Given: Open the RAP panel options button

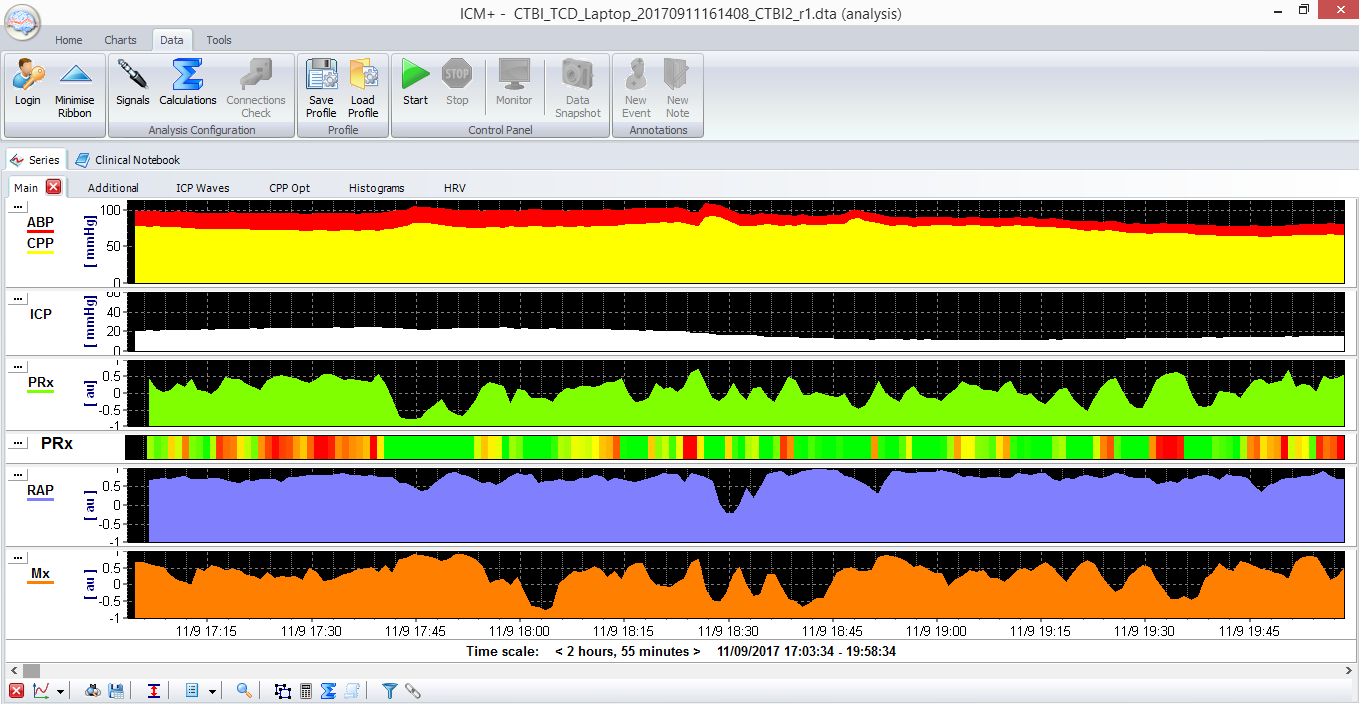Looking at the screenshot, I should tap(17, 475).
